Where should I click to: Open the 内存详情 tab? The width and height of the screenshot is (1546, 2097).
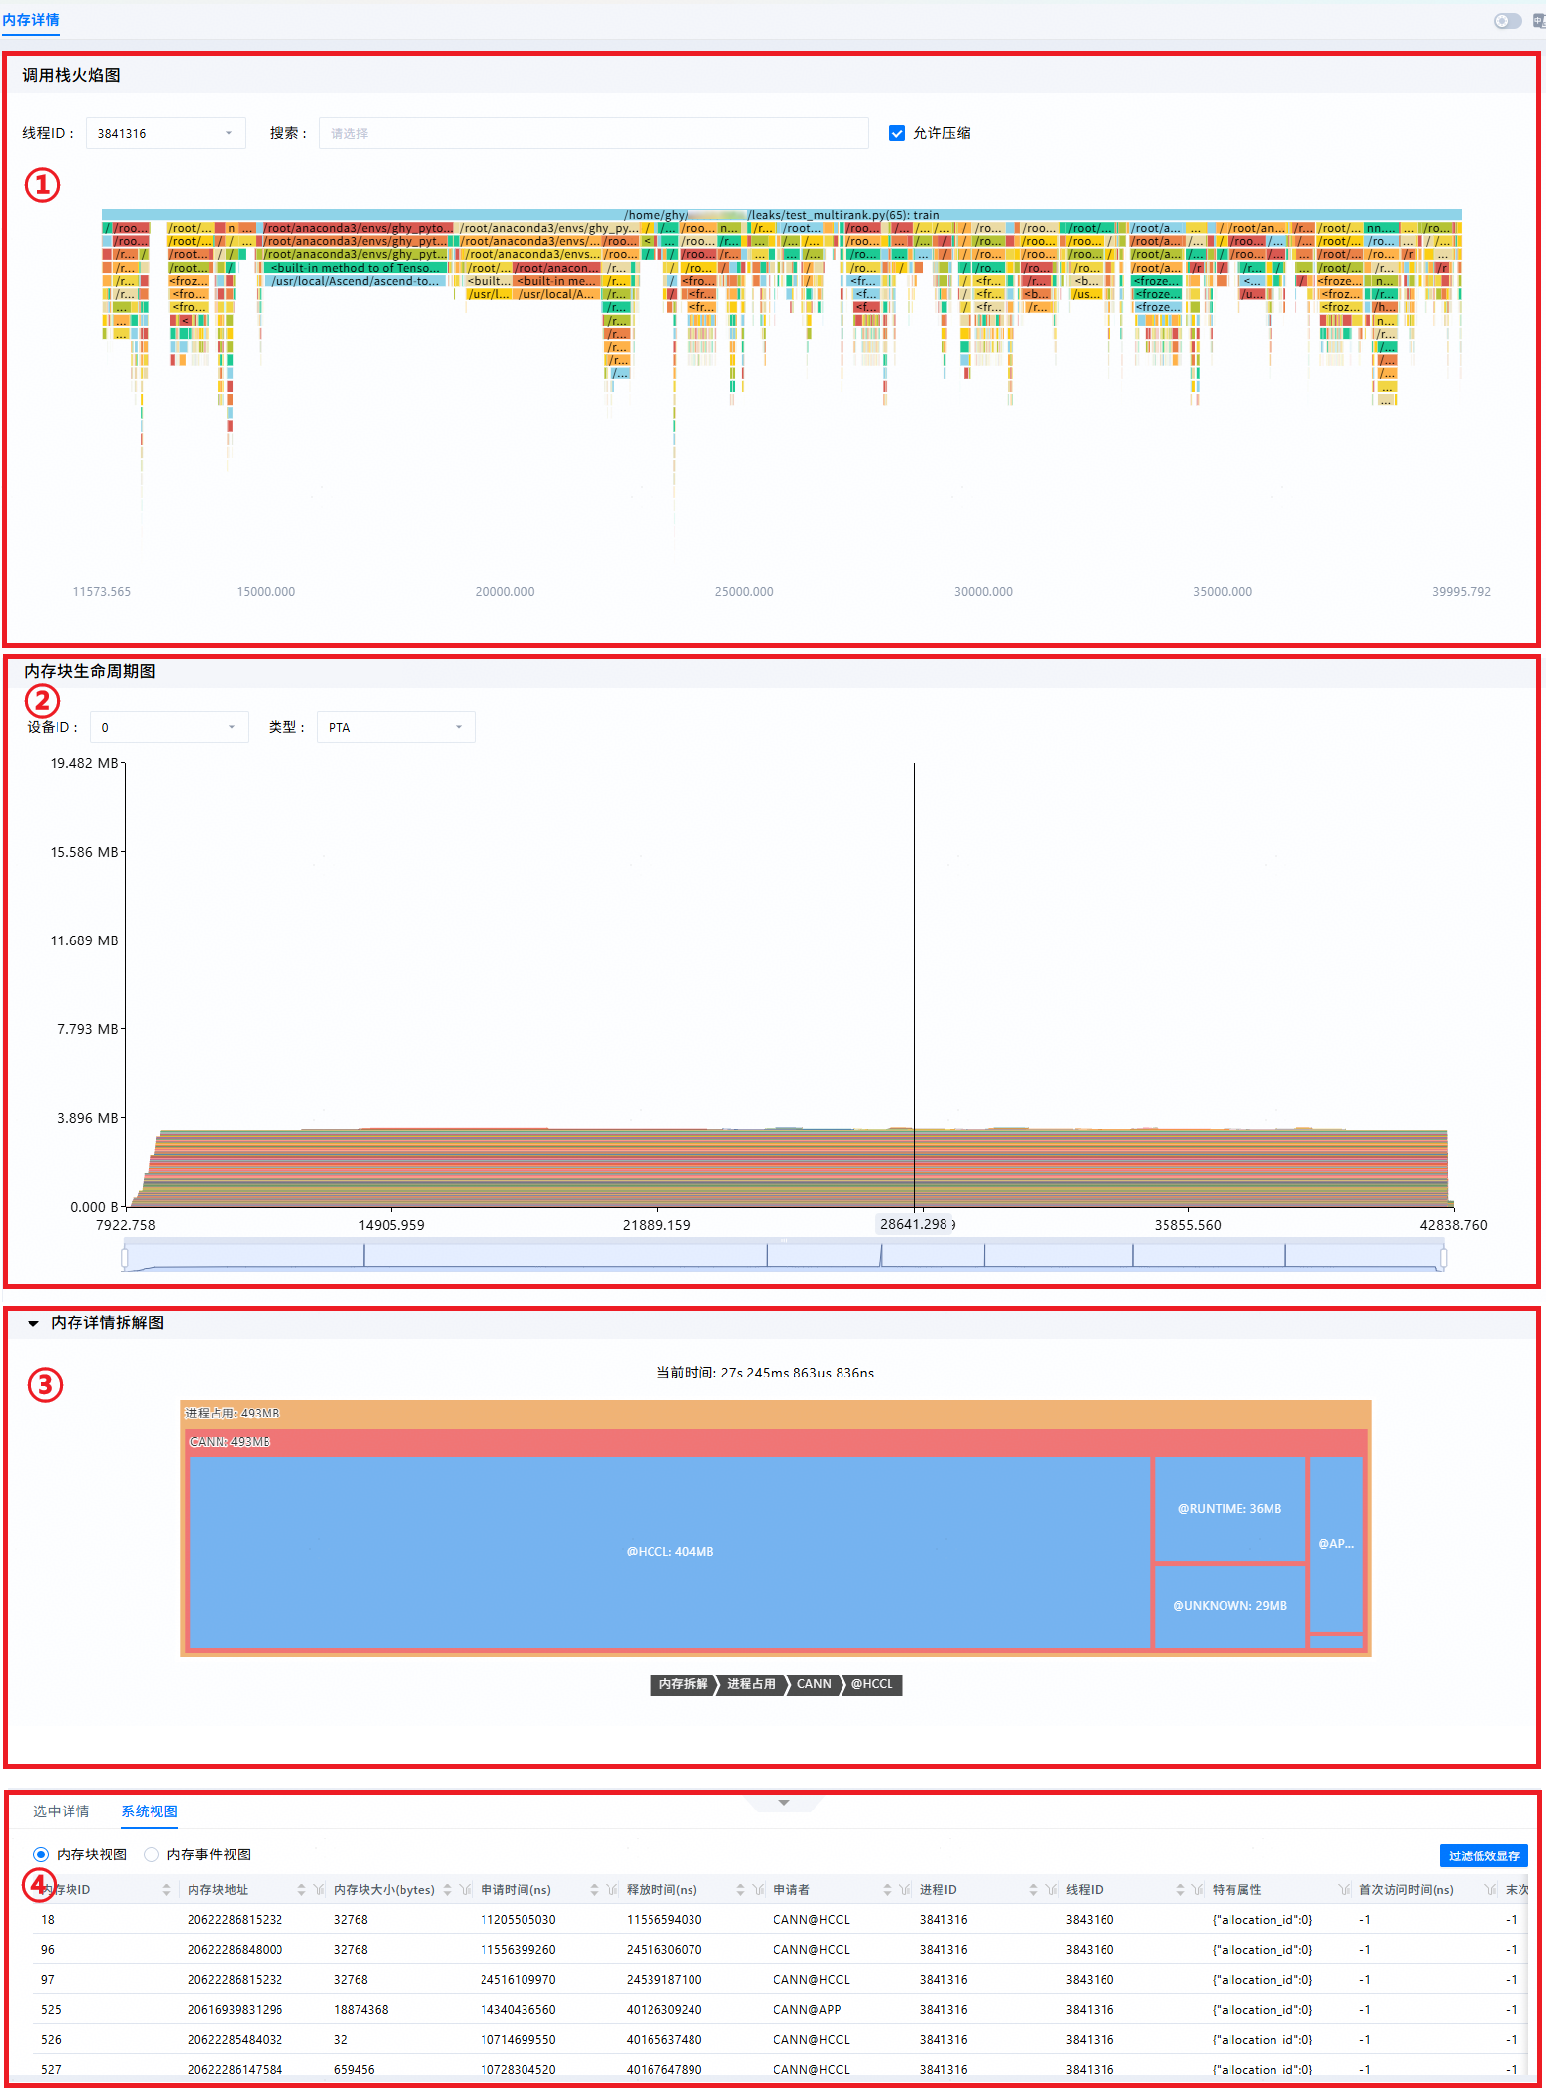pos(31,20)
